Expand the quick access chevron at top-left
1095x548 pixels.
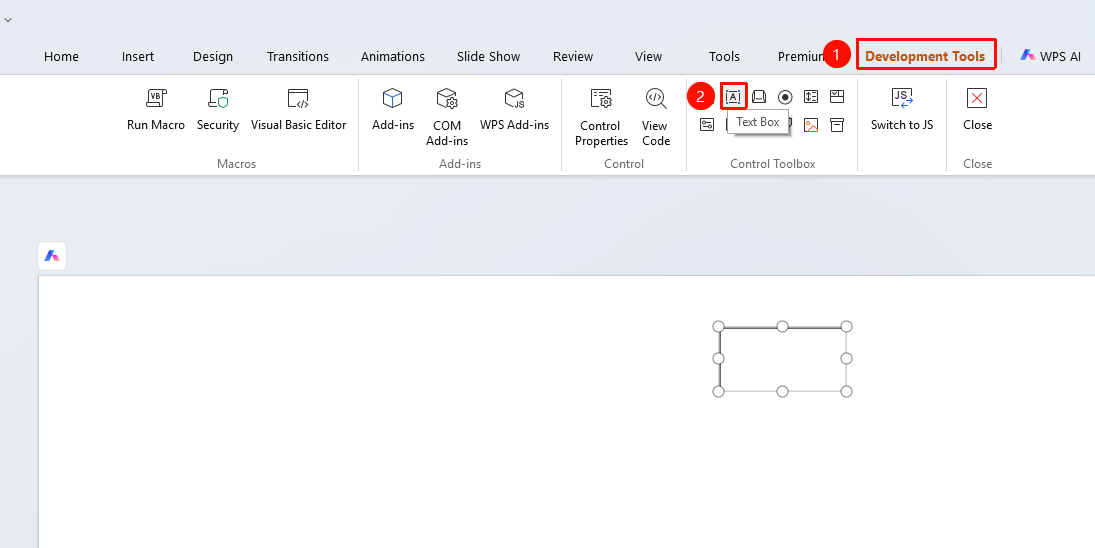coord(8,20)
